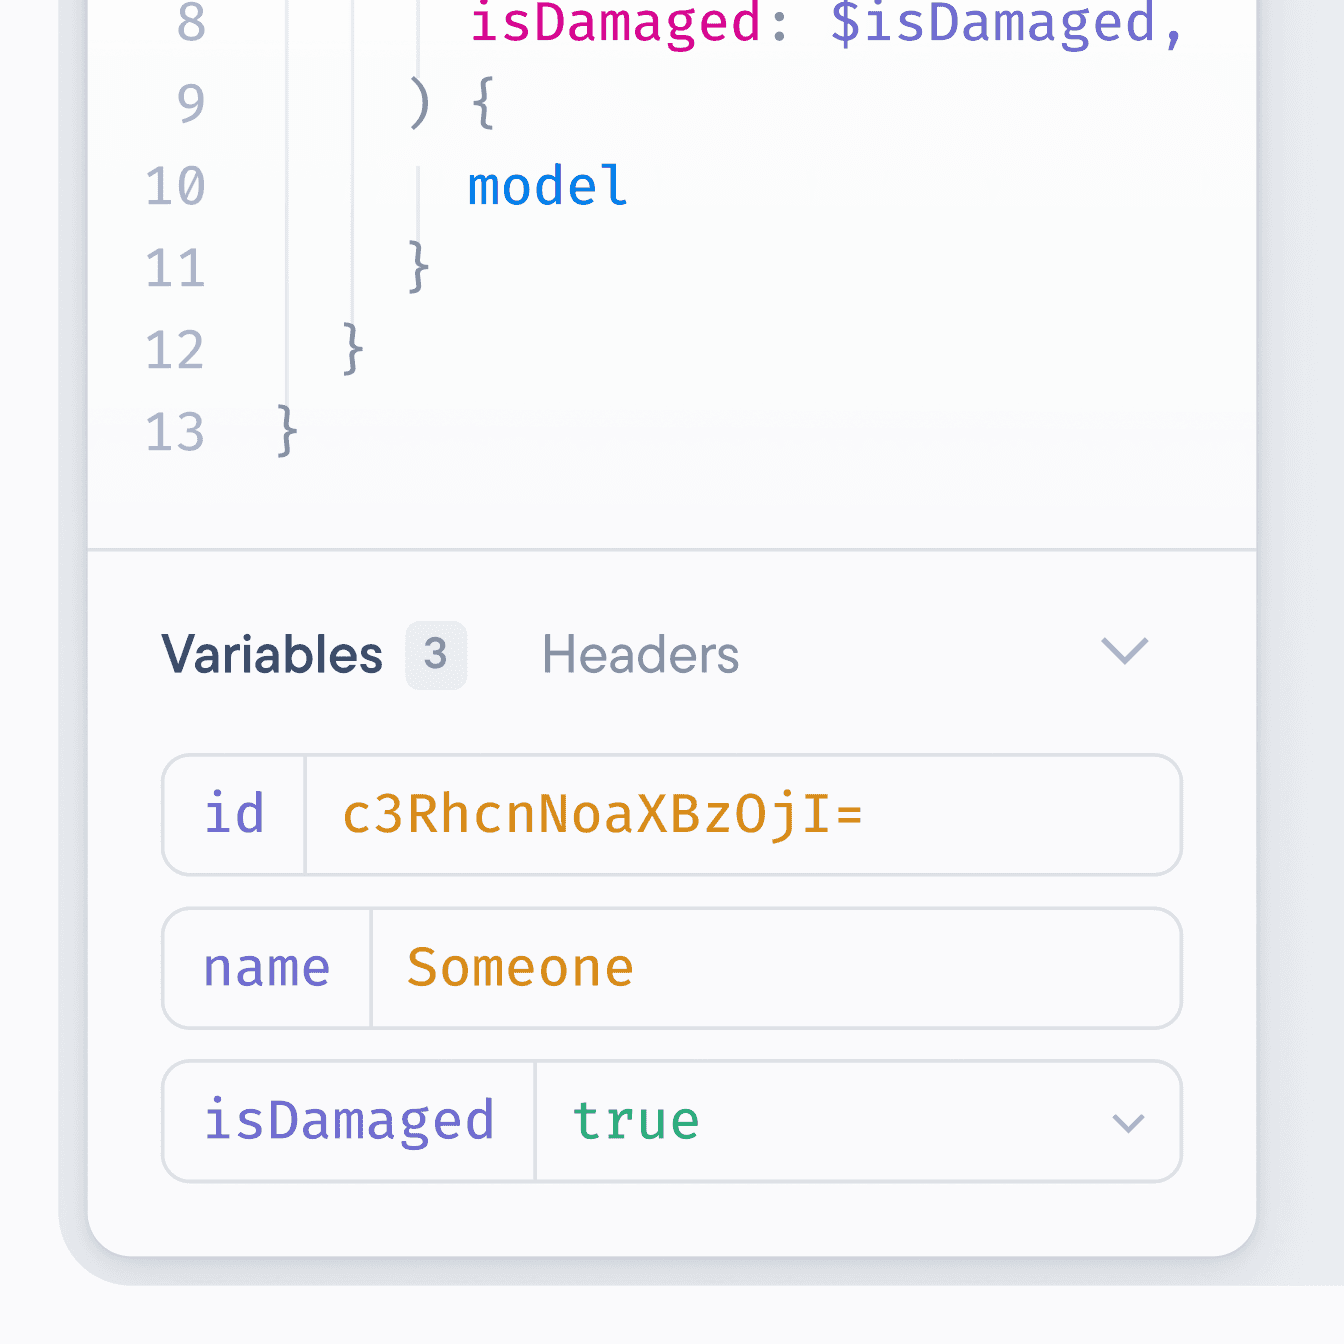Click the closing brace on line 13

point(283,432)
